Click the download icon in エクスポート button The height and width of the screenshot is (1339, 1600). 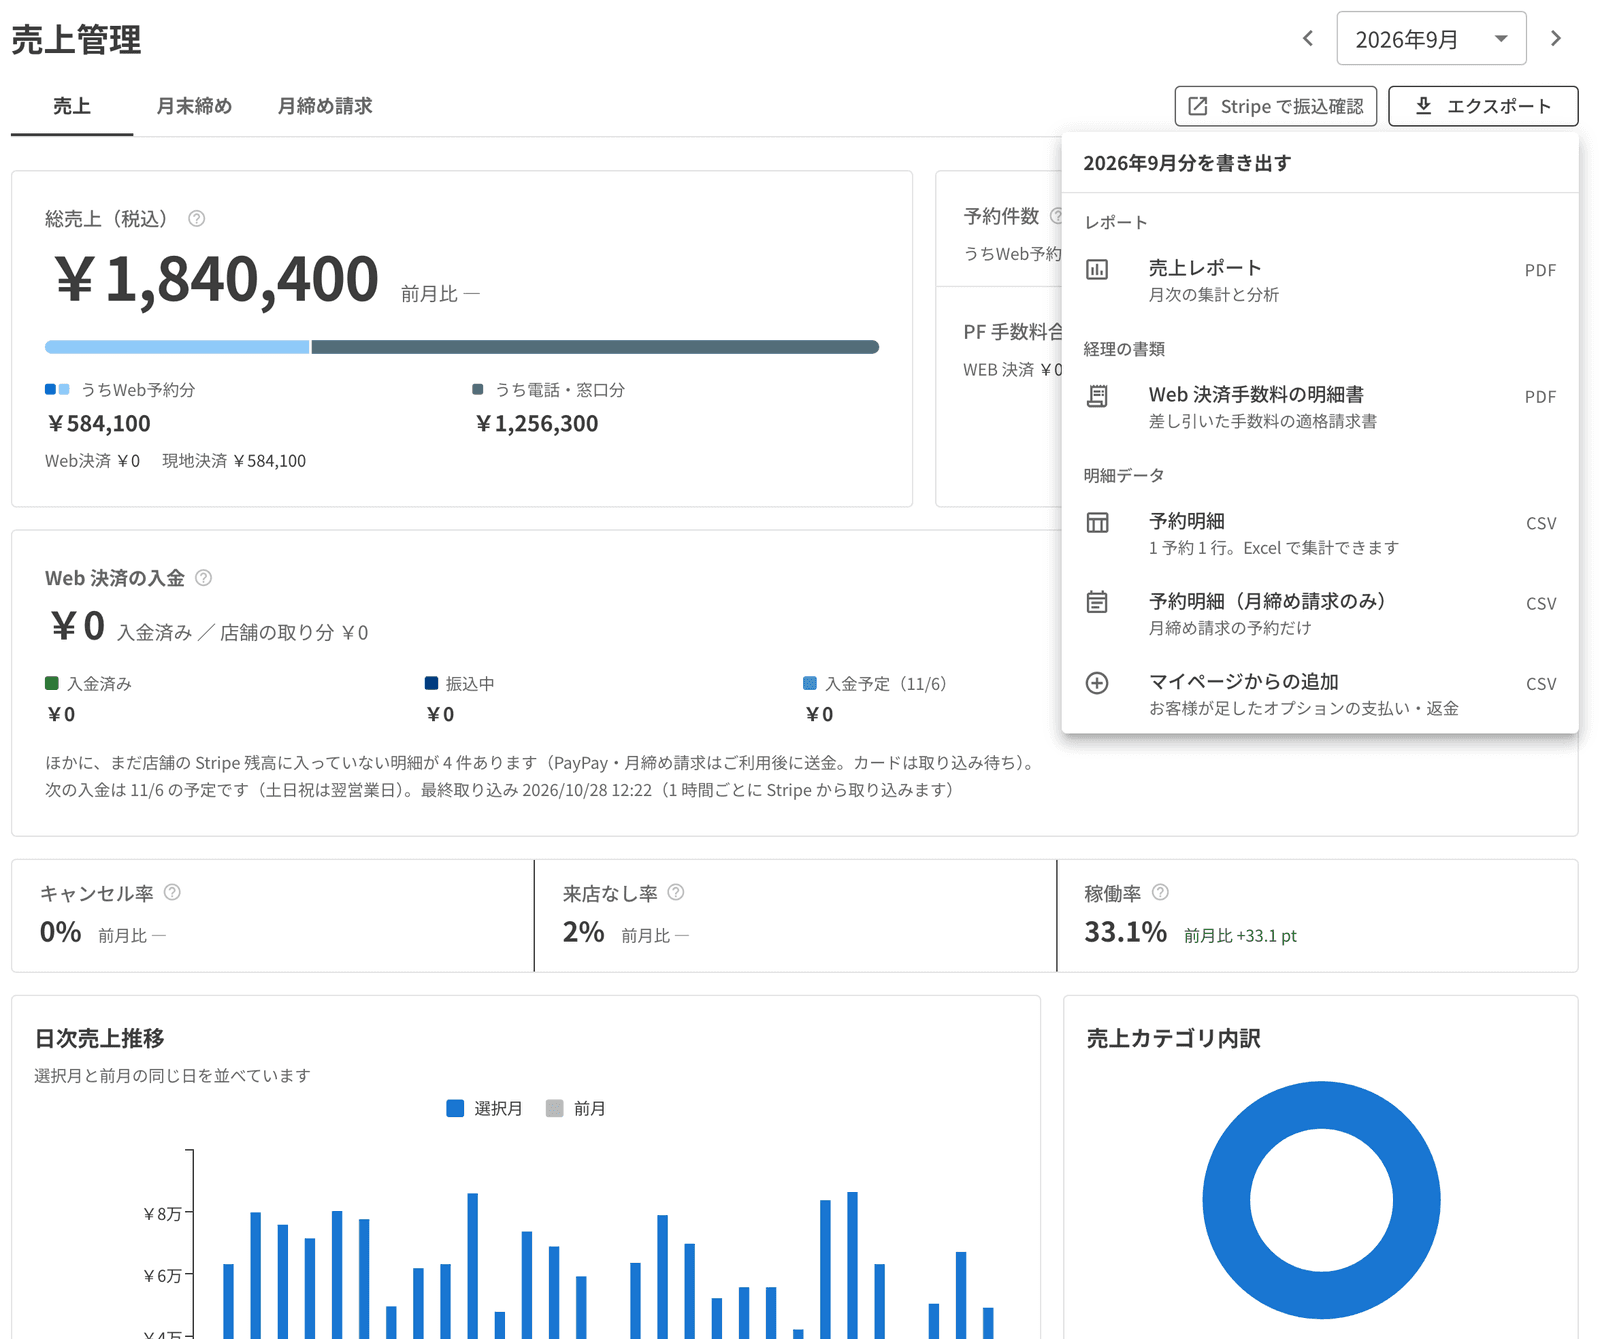[1424, 106]
